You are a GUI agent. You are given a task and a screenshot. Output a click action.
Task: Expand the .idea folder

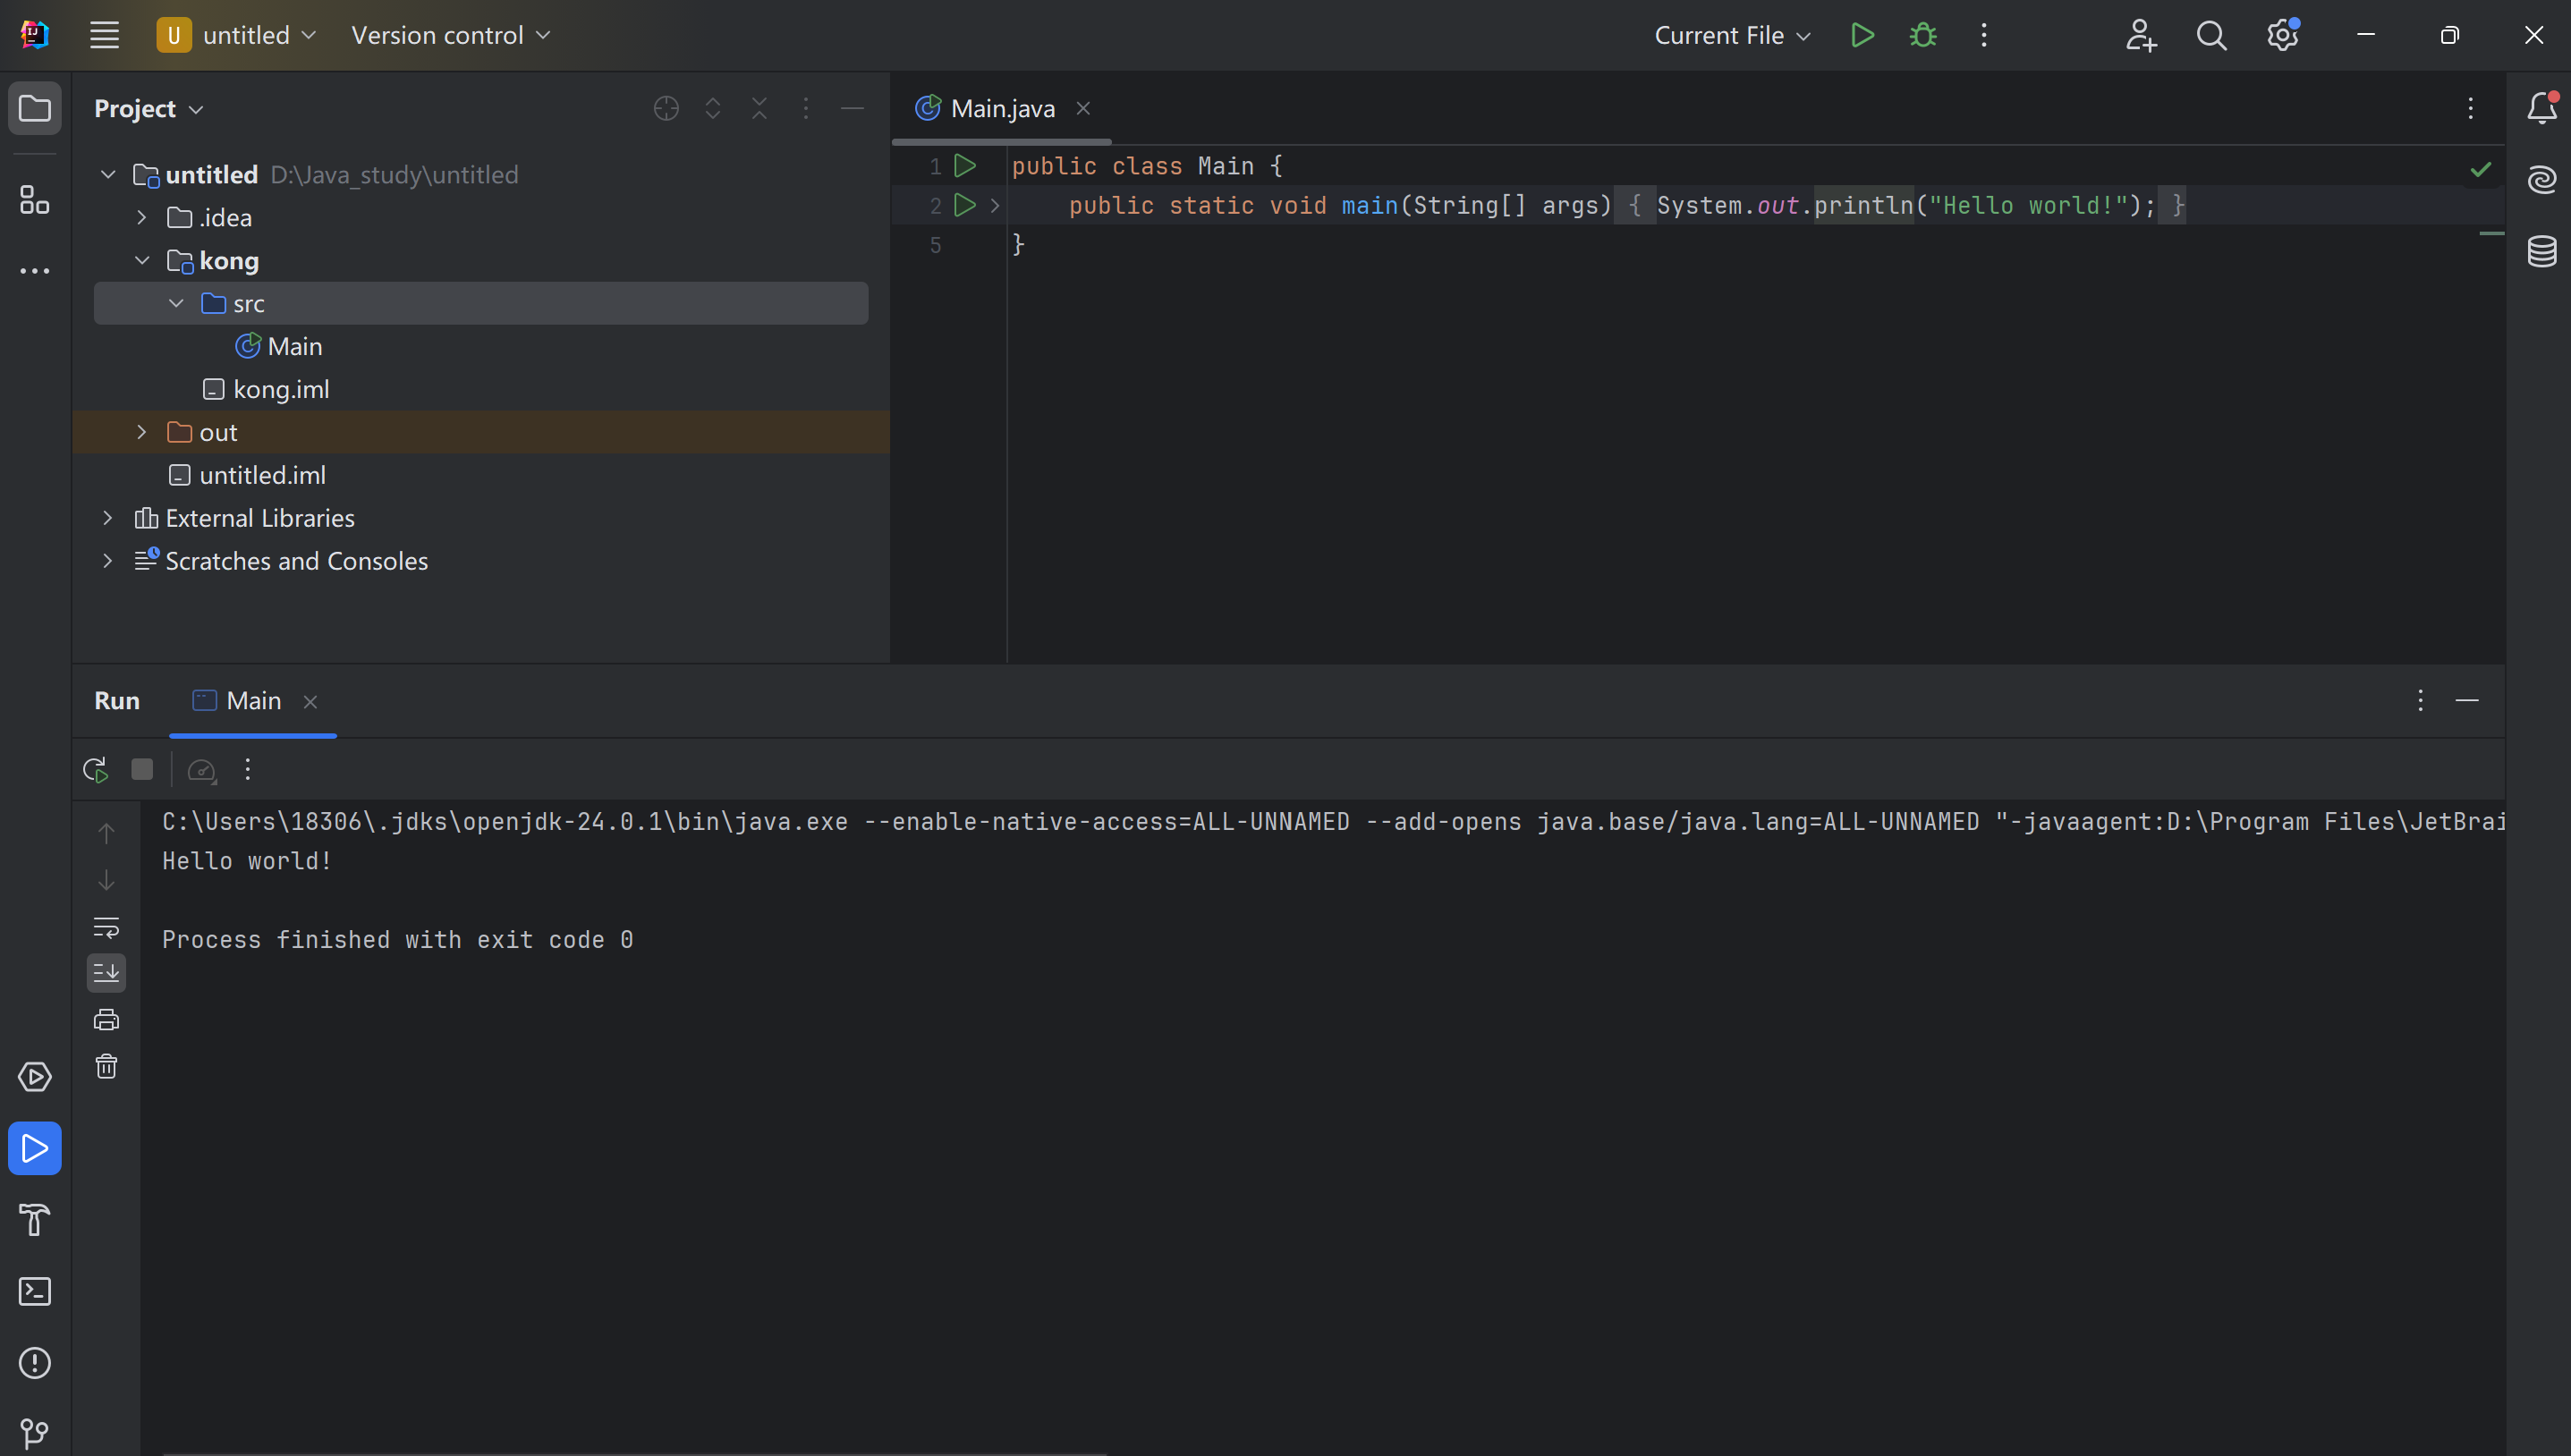142,218
